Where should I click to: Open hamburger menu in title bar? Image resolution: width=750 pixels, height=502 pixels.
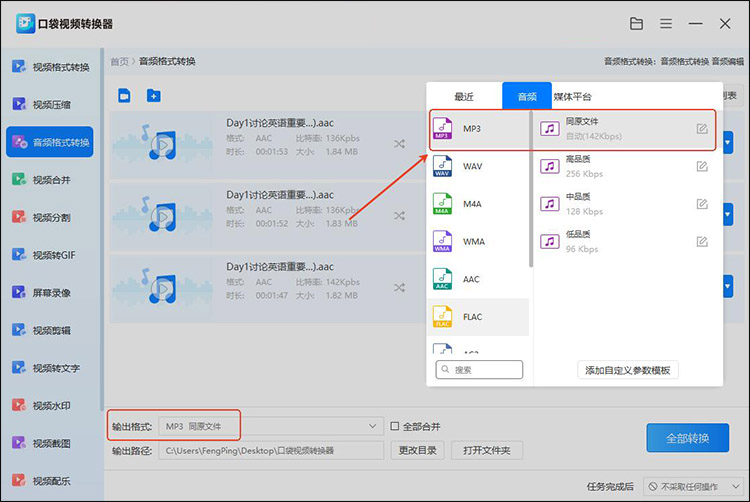[x=665, y=23]
